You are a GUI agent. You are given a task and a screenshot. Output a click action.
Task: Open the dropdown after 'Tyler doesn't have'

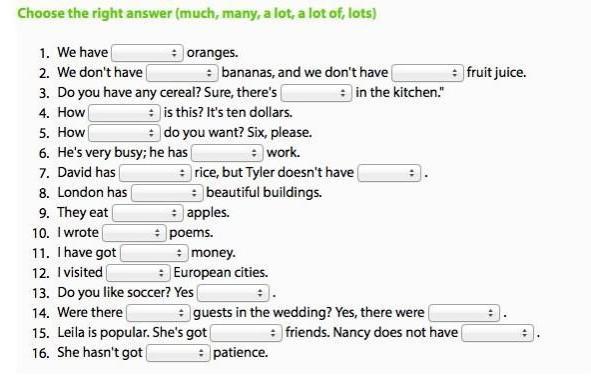(x=389, y=173)
